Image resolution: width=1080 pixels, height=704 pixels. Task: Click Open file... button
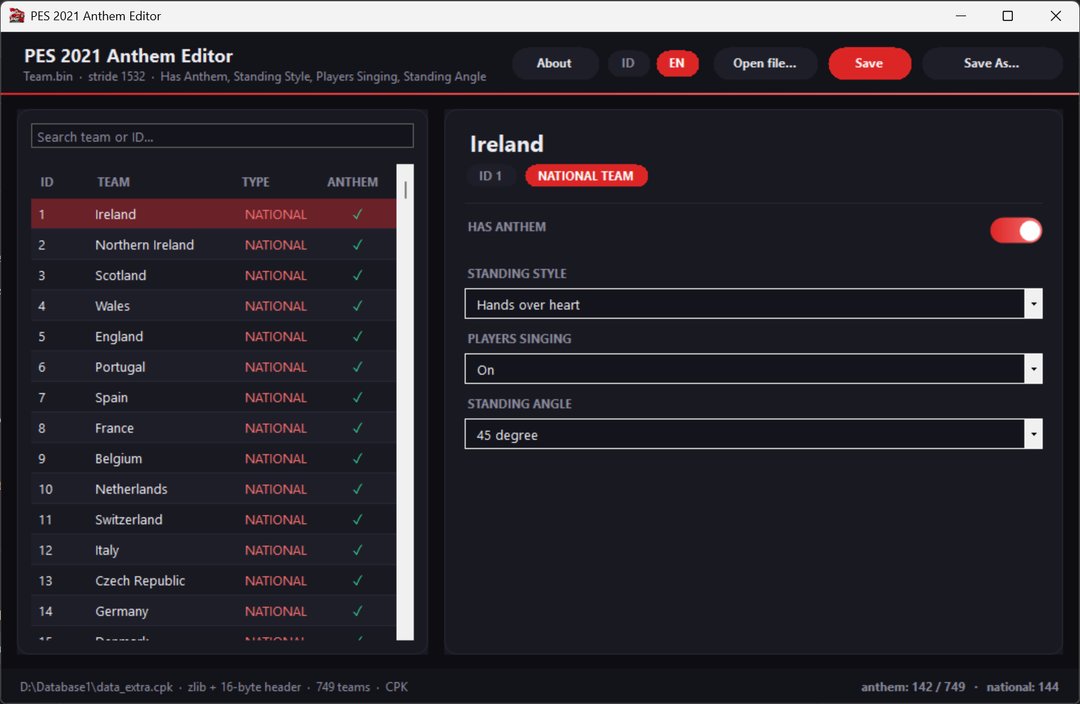coord(765,63)
